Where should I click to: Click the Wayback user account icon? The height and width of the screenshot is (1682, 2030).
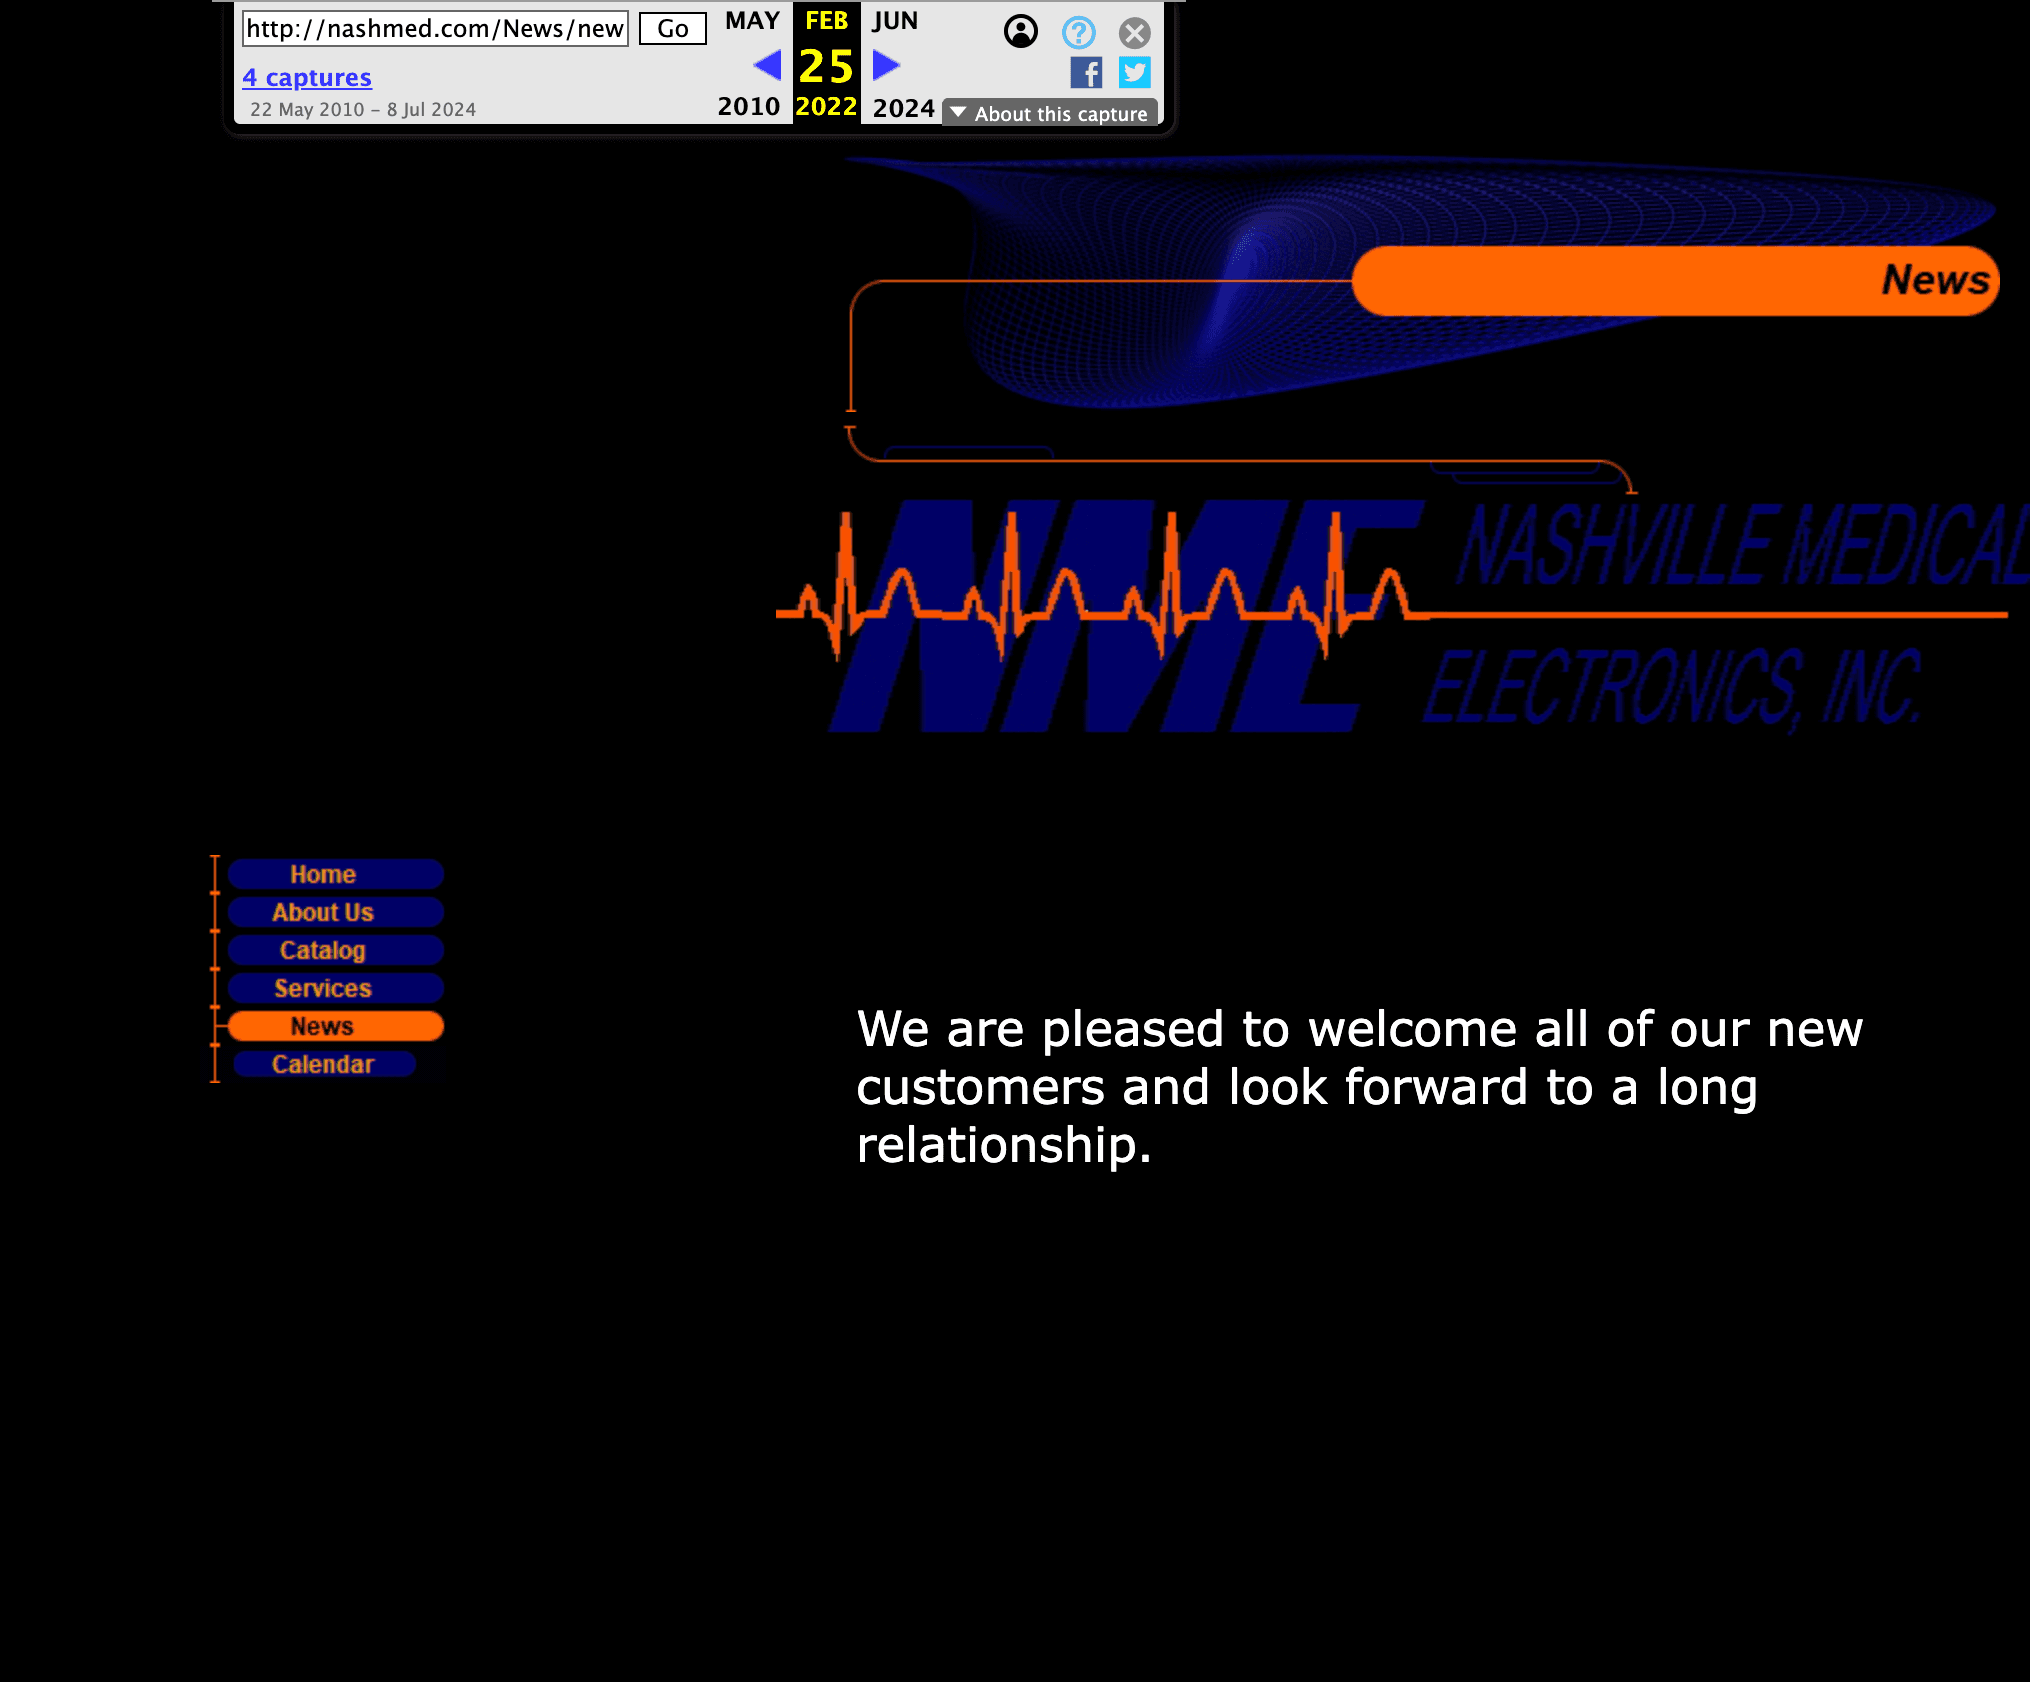[1020, 32]
